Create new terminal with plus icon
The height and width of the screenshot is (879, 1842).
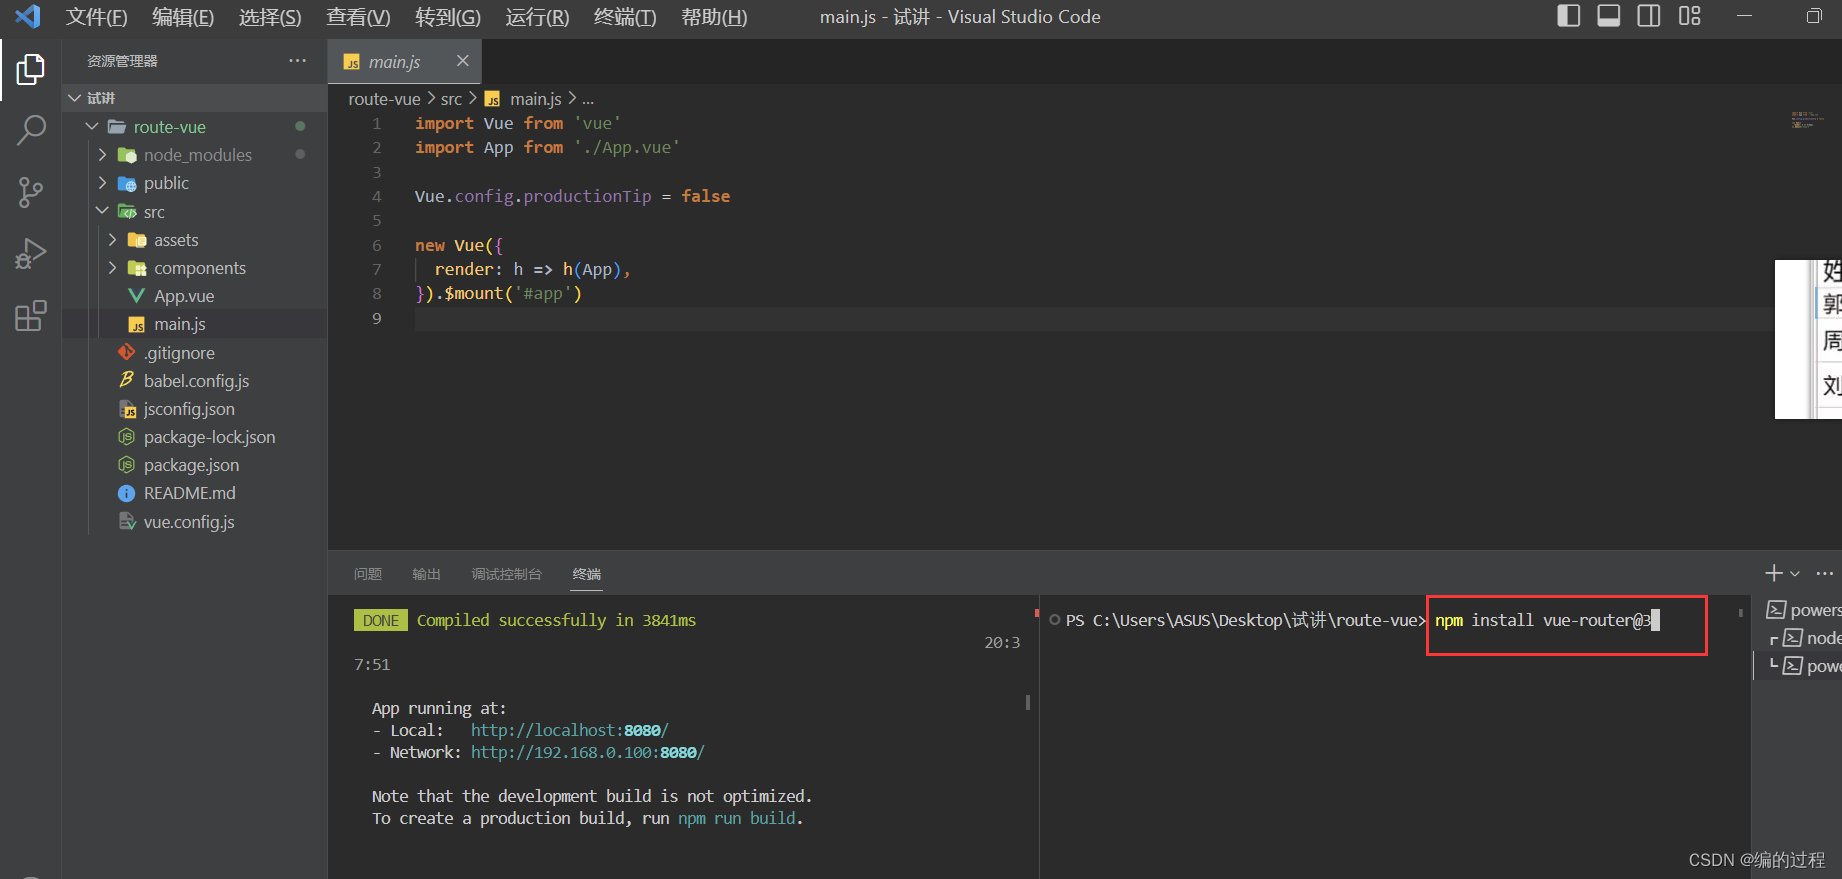pos(1773,573)
